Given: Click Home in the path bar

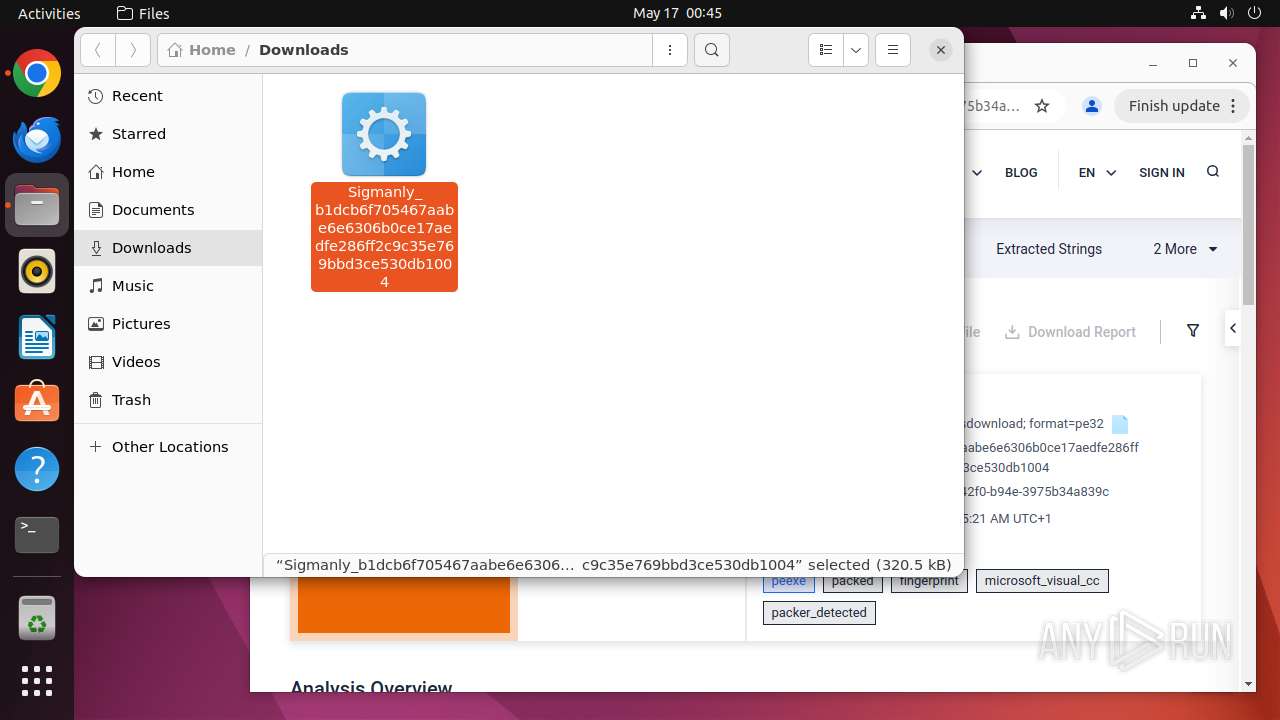Looking at the screenshot, I should click(x=202, y=50).
